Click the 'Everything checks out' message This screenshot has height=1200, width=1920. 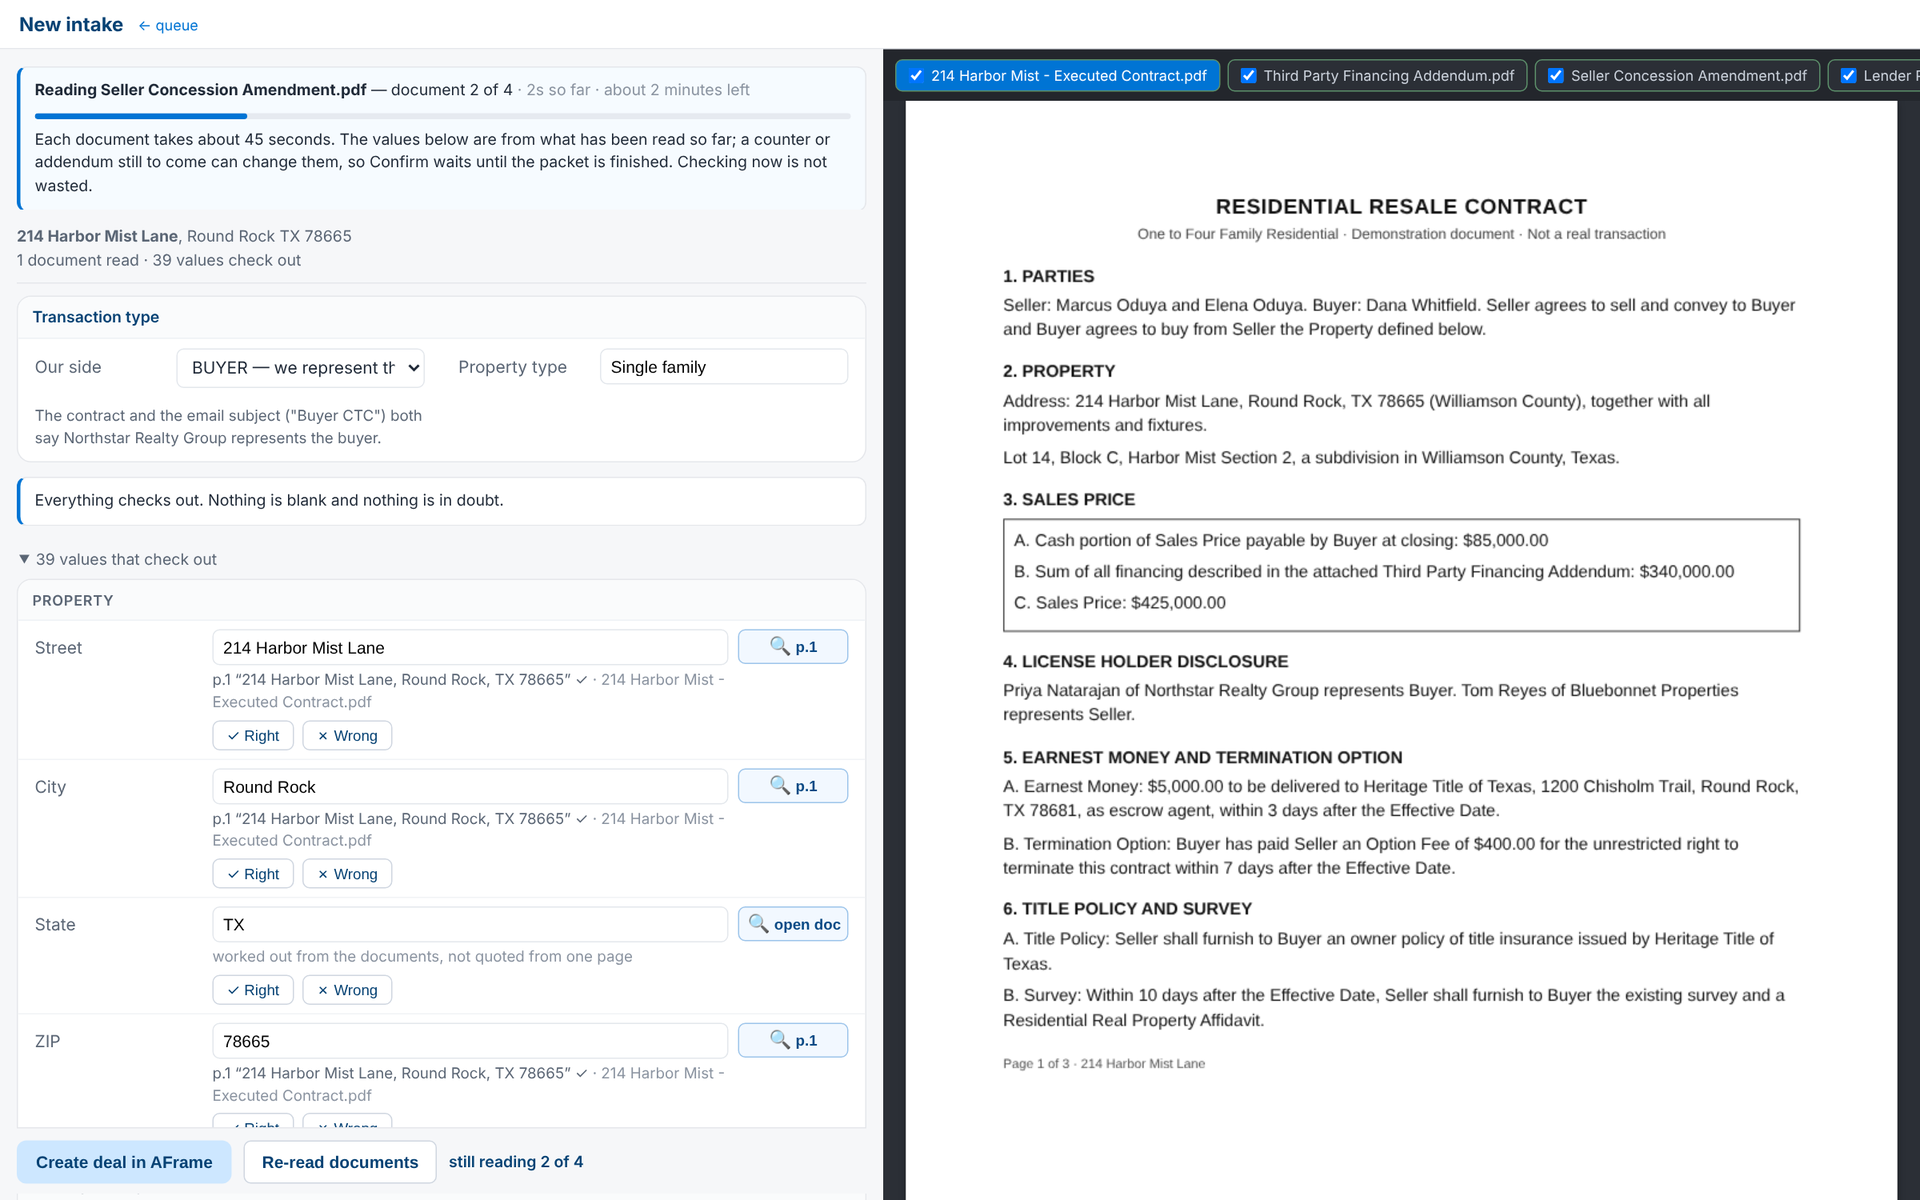tap(442, 501)
